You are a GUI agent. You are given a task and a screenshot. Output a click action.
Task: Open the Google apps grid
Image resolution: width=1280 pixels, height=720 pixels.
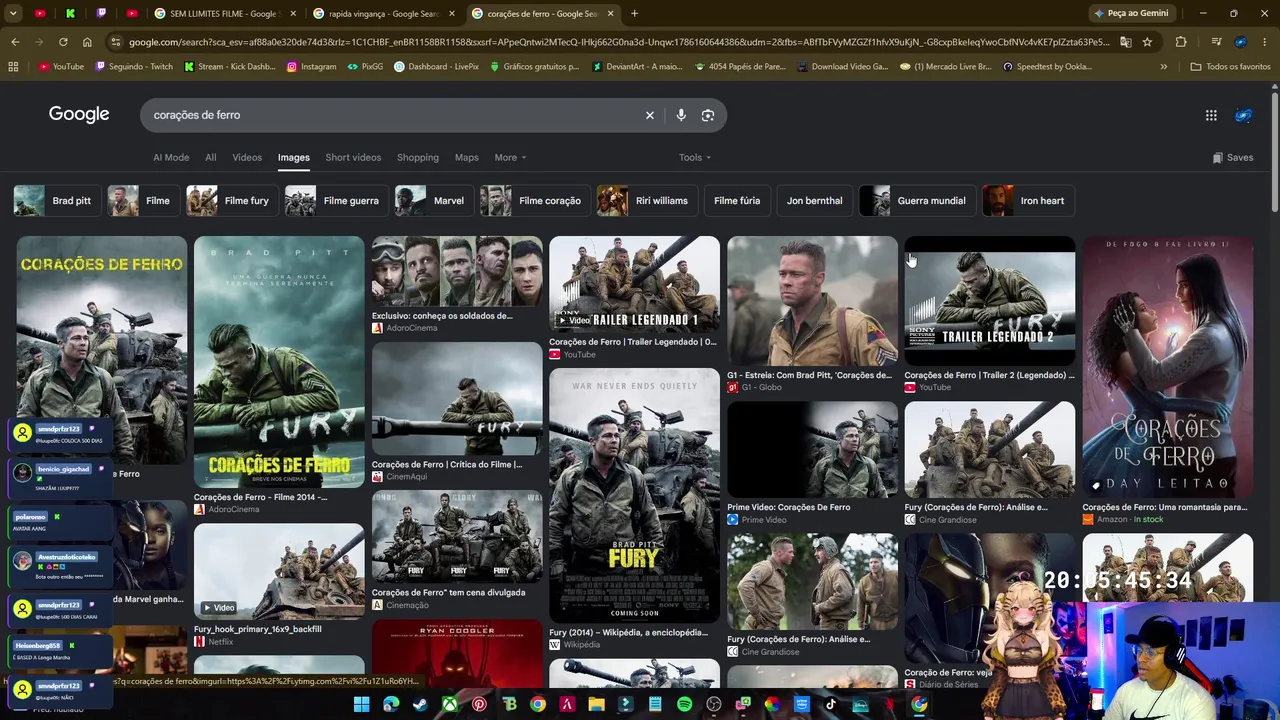point(1211,115)
